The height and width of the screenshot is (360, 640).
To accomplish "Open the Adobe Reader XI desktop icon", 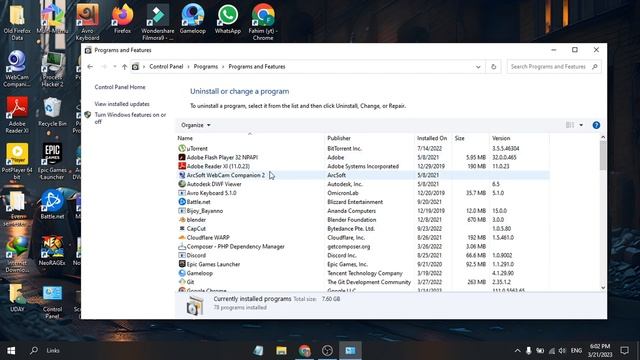I will coord(17,115).
